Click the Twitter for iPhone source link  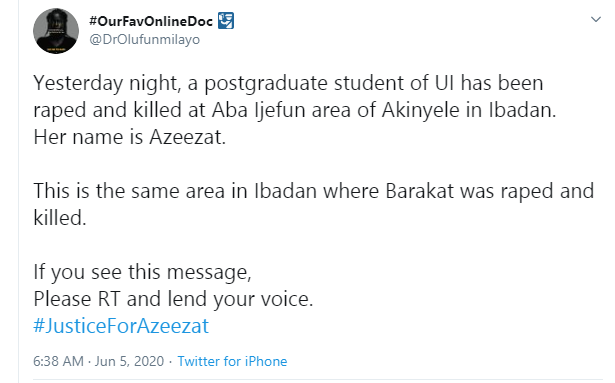[x=232, y=361]
